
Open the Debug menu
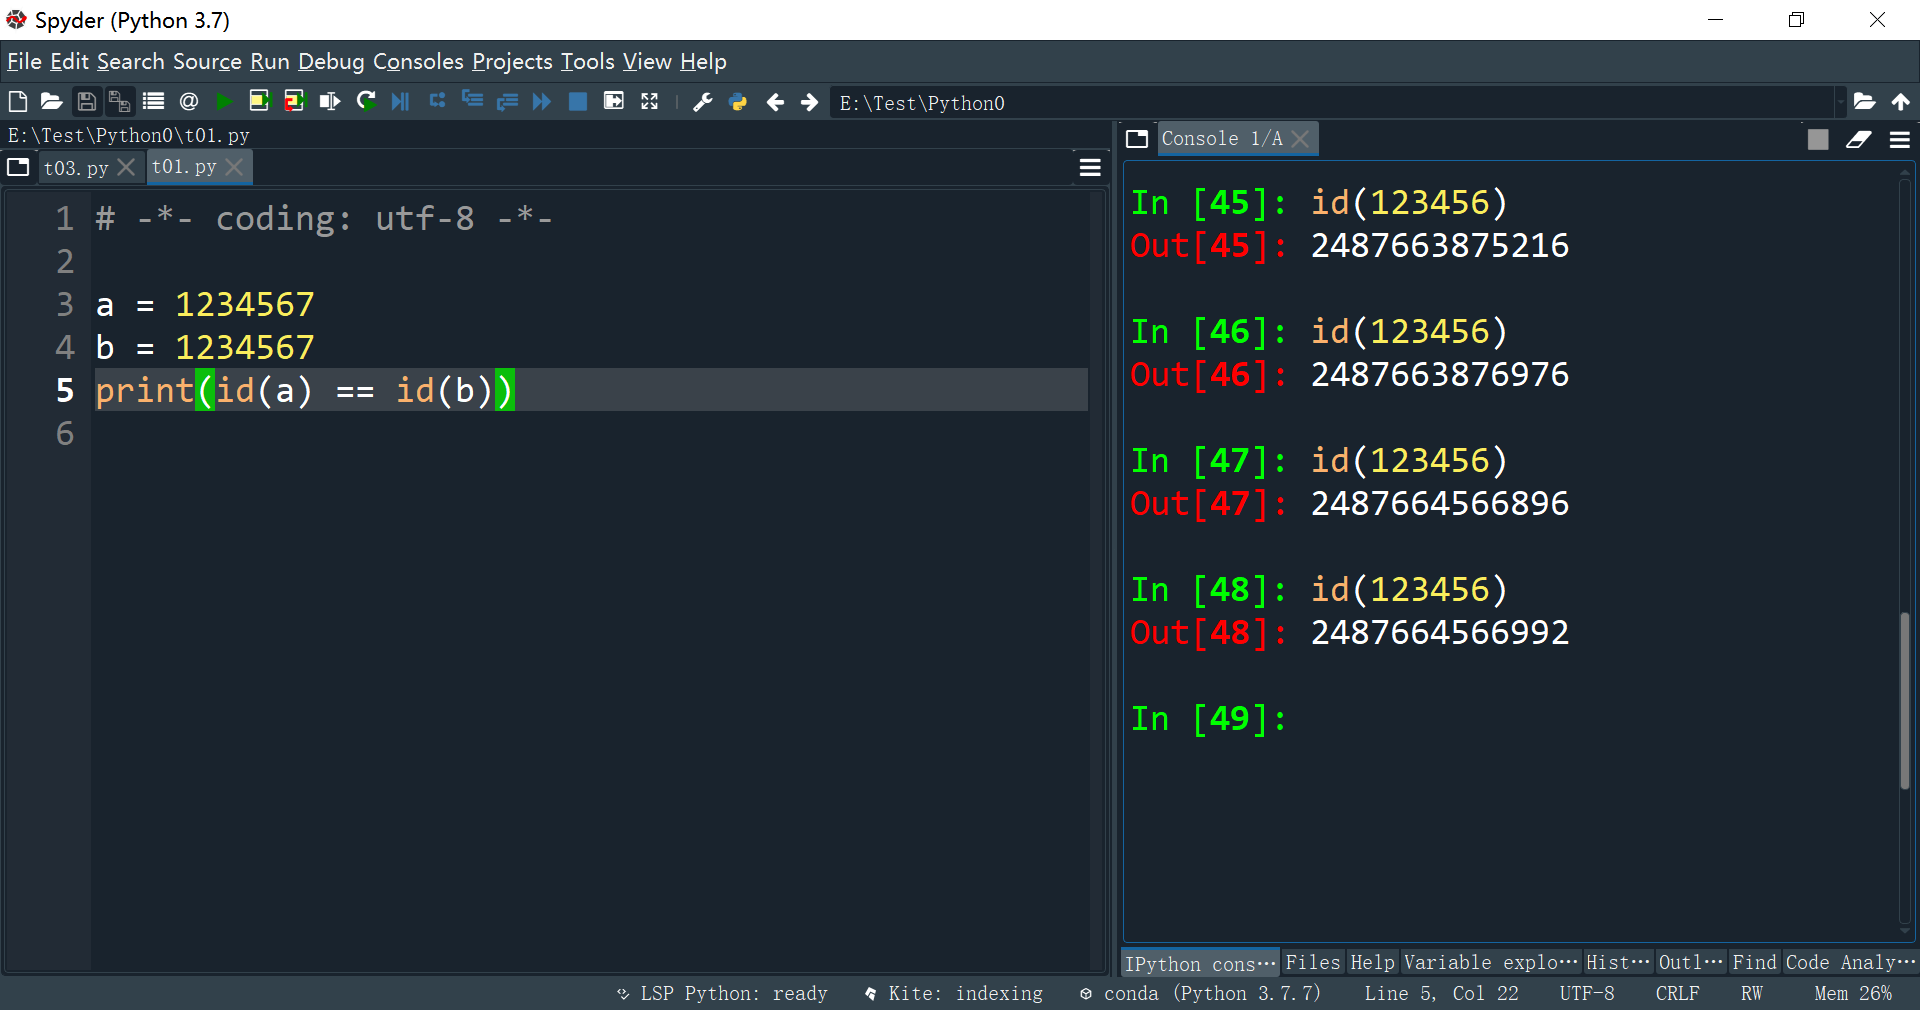click(x=331, y=61)
